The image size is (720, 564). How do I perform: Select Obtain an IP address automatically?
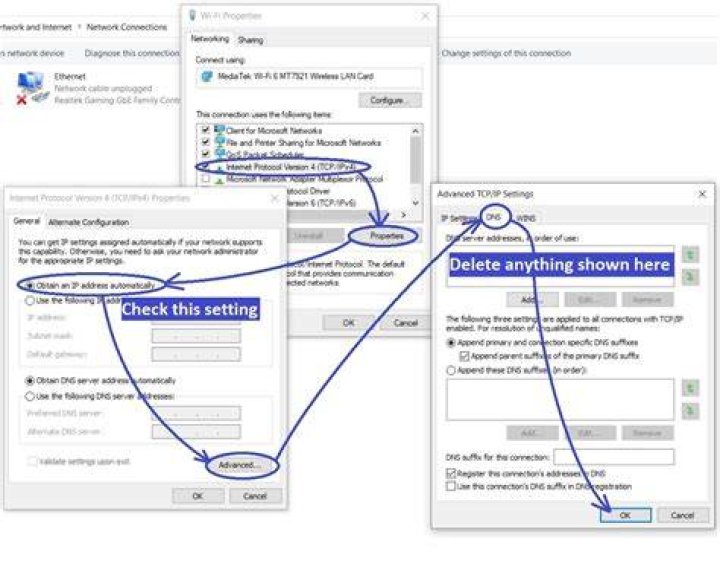30,286
